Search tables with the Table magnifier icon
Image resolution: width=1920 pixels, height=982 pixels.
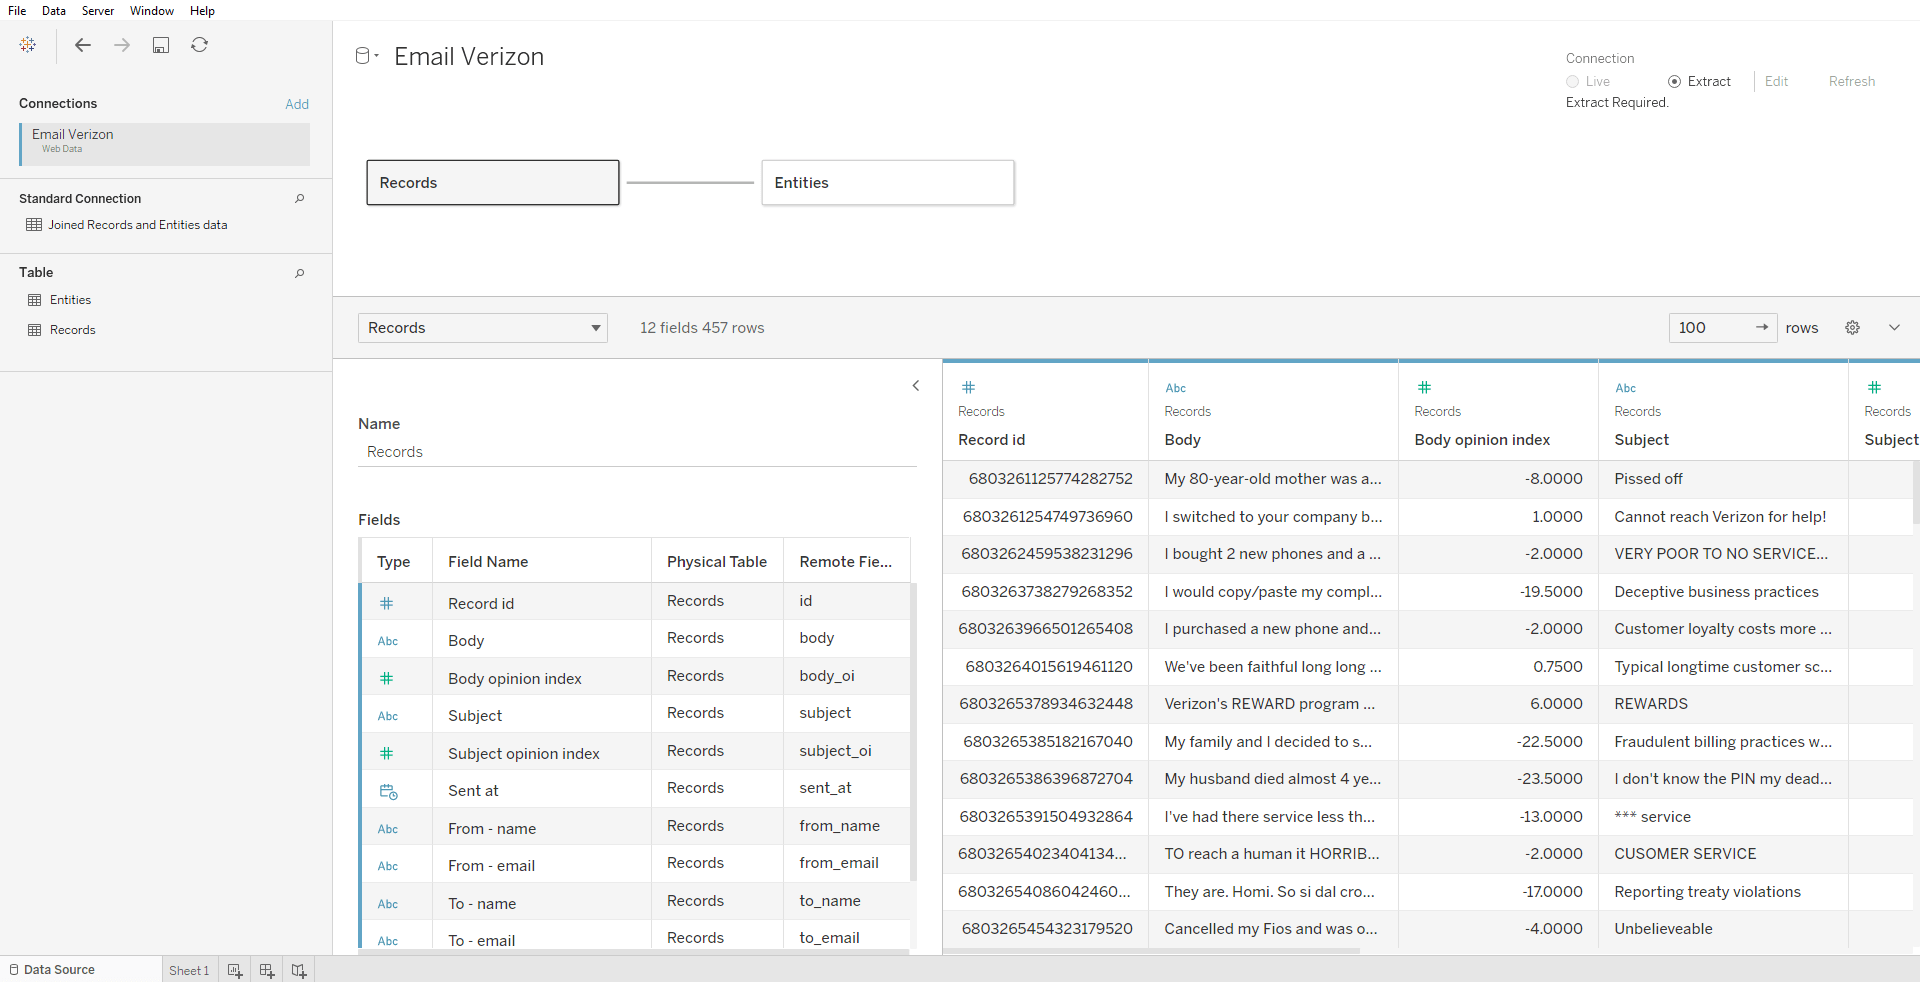pyautogui.click(x=299, y=272)
